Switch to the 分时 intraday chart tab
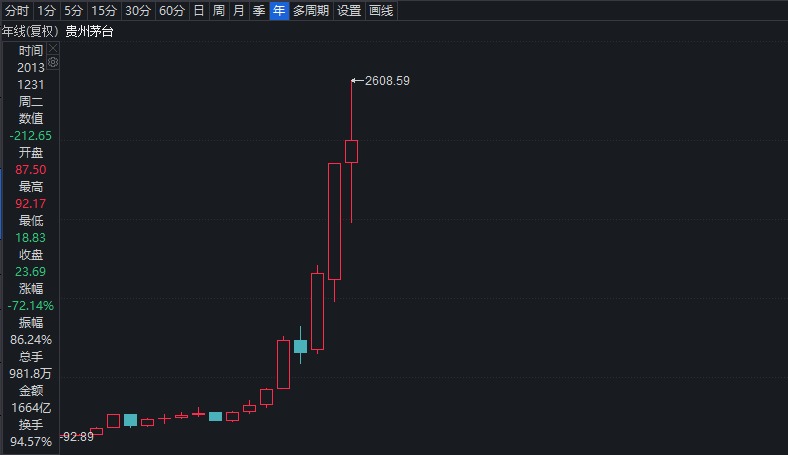788x455 pixels. [17, 11]
